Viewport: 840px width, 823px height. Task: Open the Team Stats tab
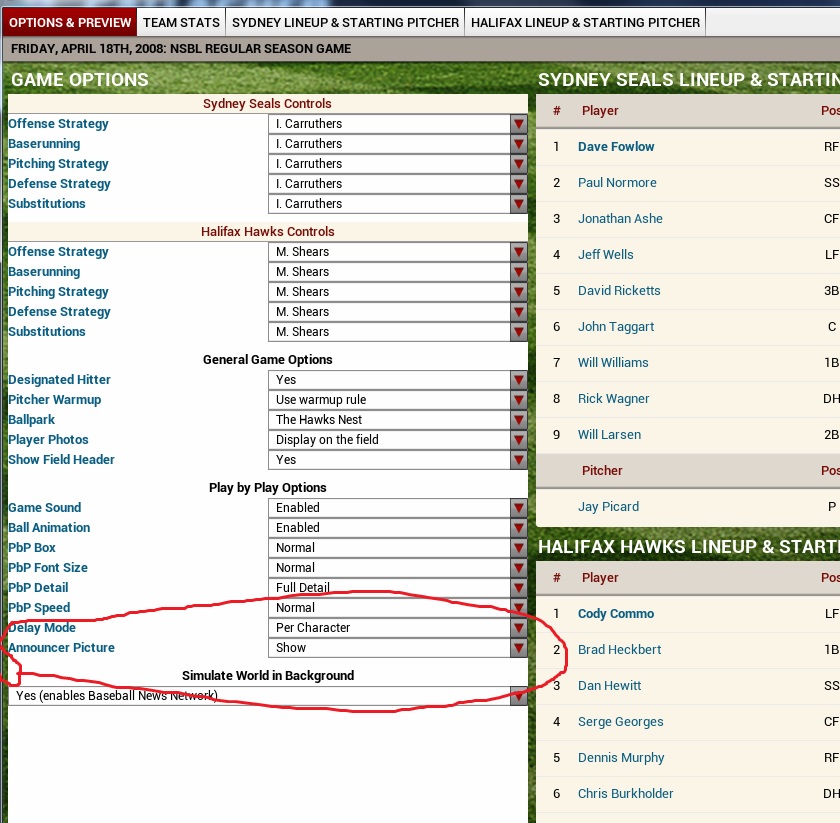(x=181, y=22)
